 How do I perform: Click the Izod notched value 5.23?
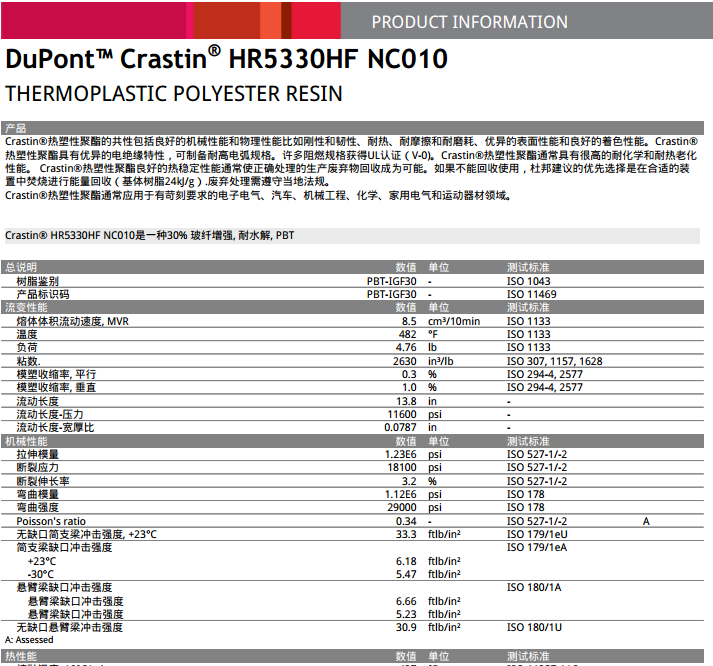point(407,614)
